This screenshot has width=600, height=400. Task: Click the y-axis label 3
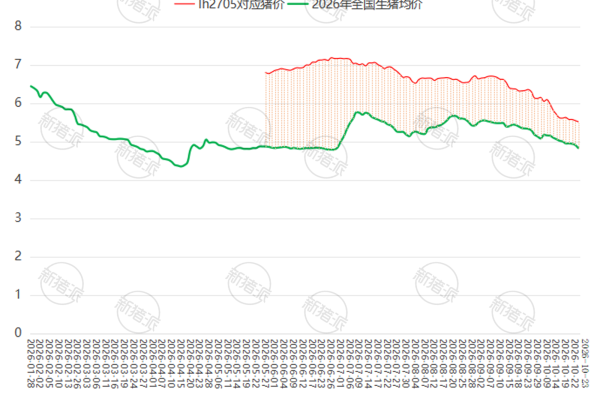(18, 218)
